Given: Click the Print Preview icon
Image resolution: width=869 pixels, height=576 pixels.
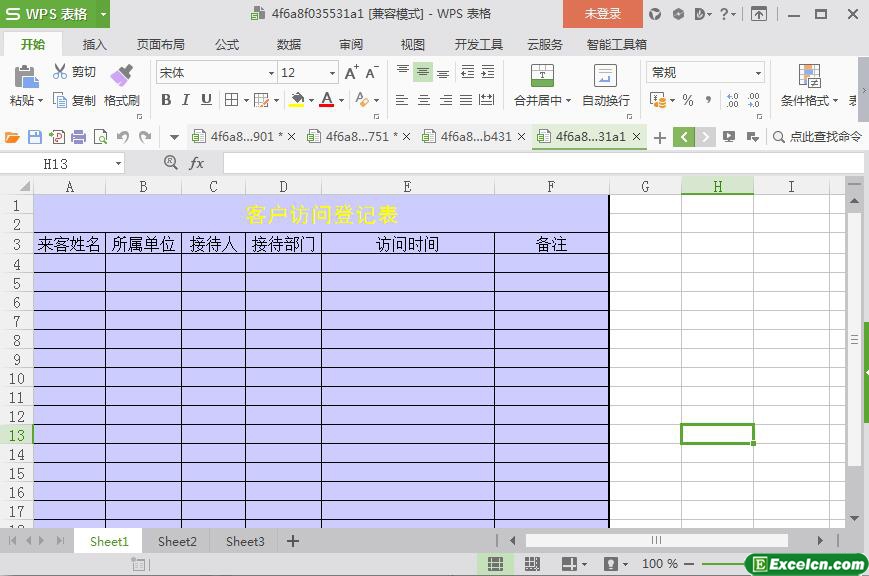Looking at the screenshot, I should point(100,137).
